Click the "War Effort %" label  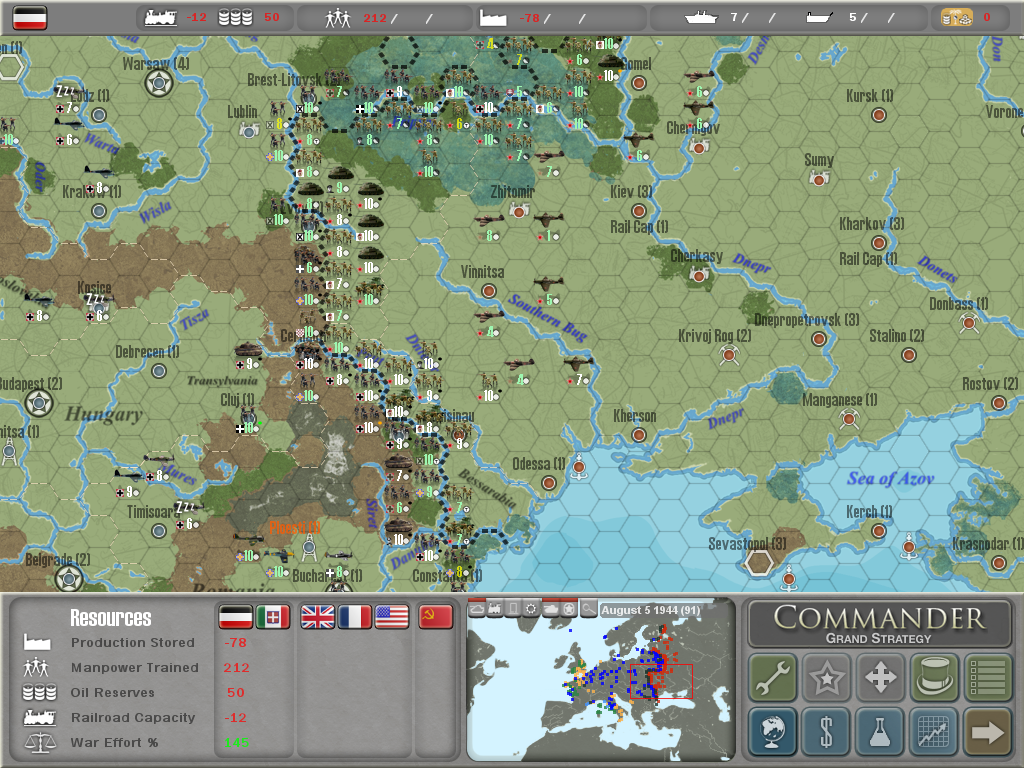pos(114,743)
